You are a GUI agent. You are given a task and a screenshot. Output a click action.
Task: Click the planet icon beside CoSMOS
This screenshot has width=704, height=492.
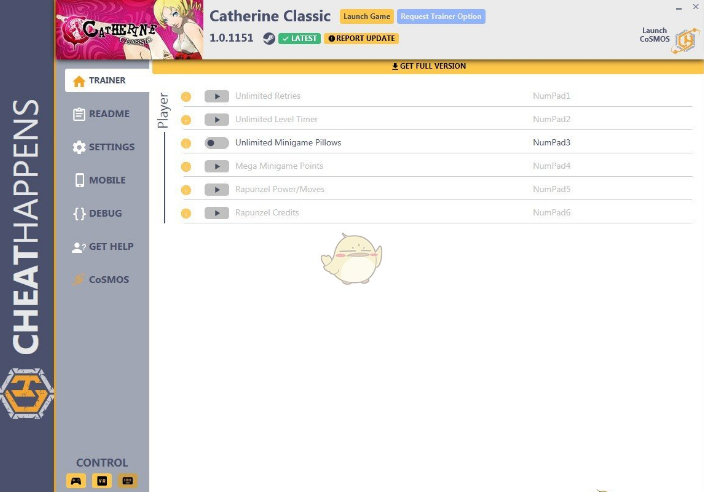coord(79,279)
